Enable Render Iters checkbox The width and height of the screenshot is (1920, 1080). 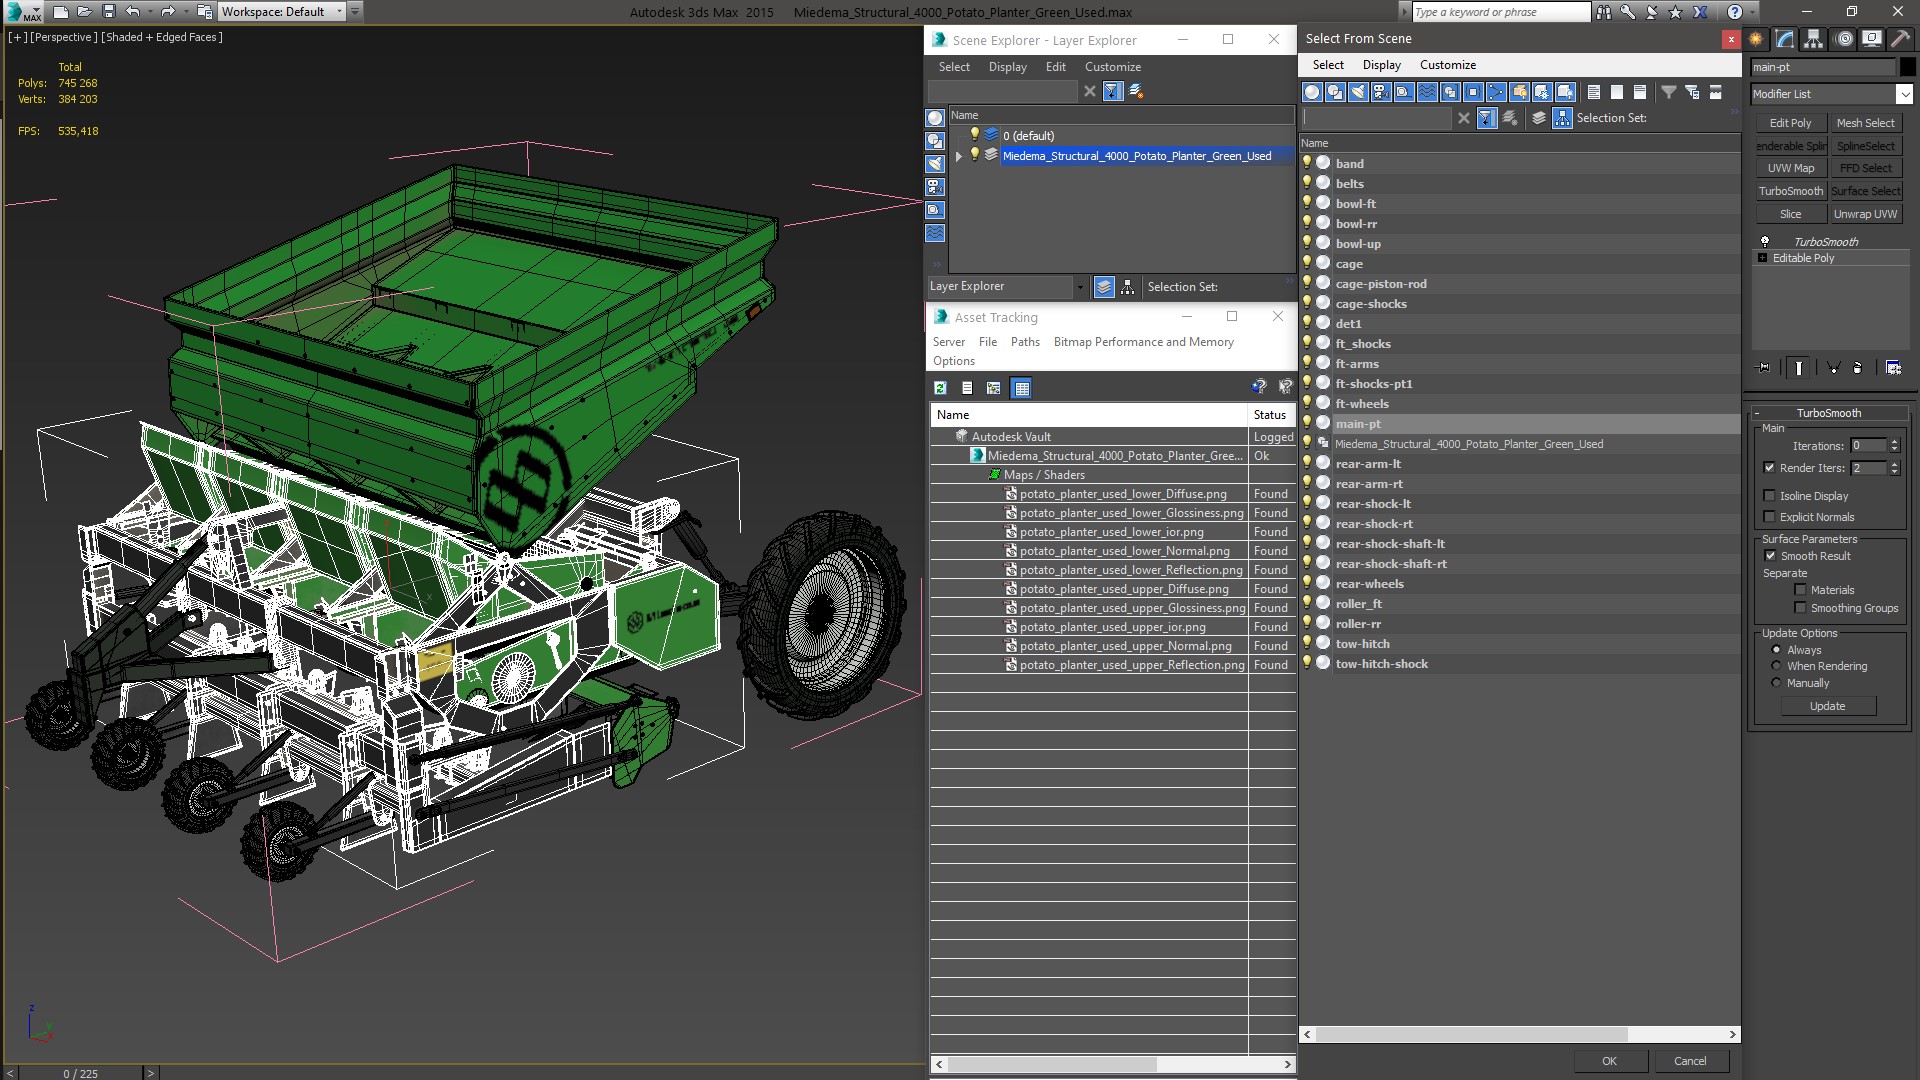pos(1770,468)
